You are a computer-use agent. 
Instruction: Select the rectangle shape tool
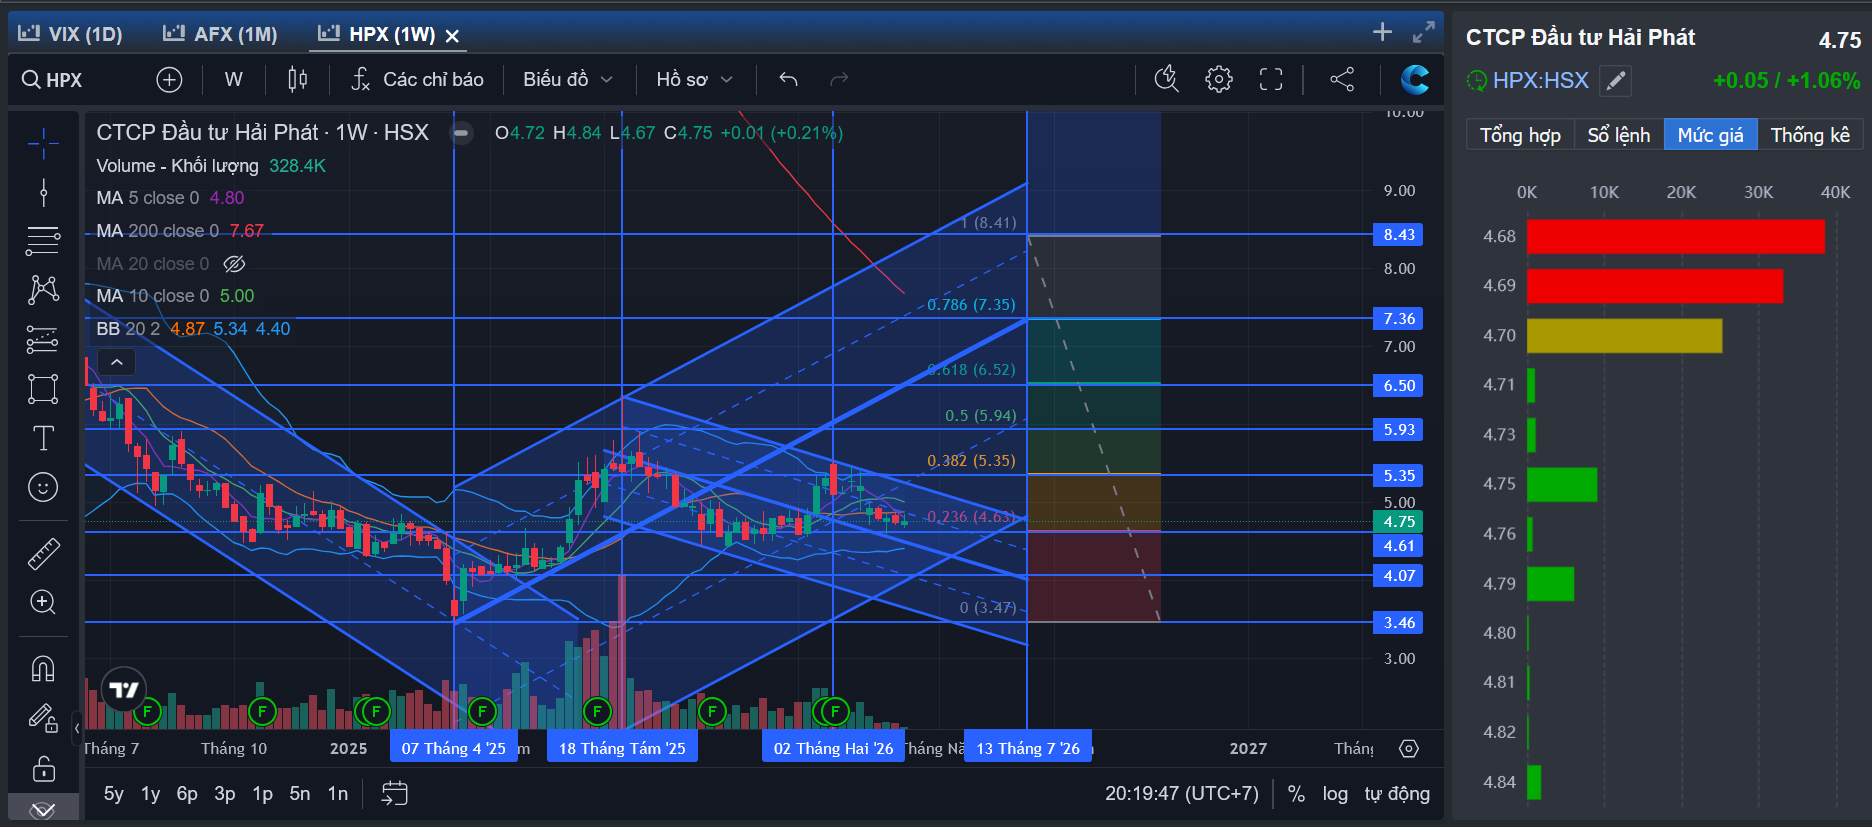(43, 389)
